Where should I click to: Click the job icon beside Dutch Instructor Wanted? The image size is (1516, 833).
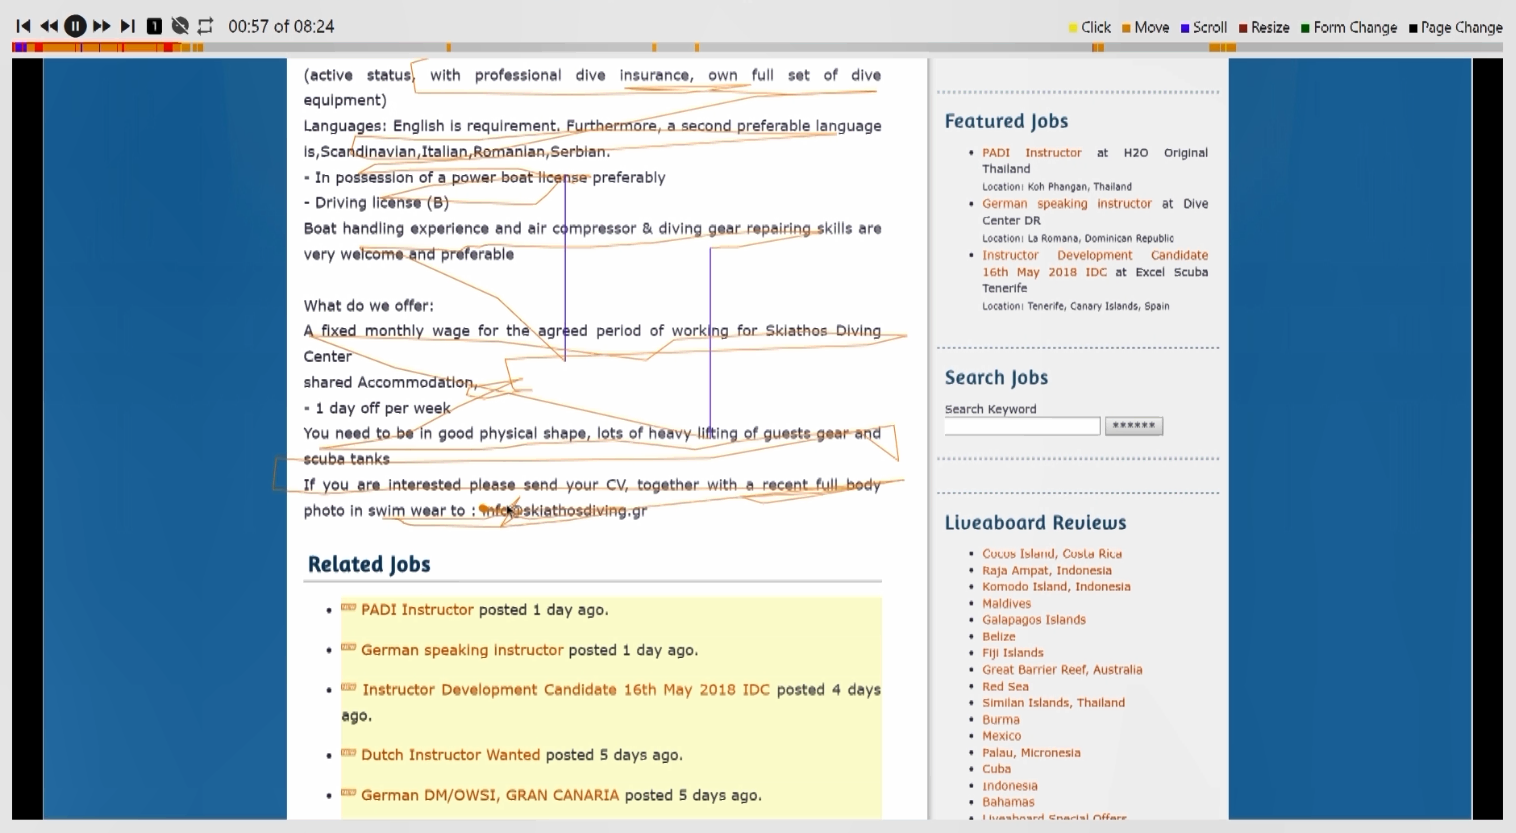347,753
